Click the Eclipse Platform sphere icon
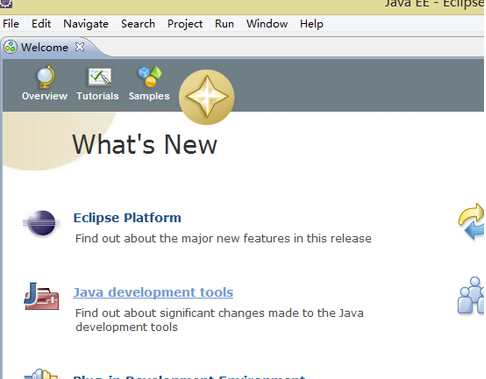The image size is (486, 379). pos(42,223)
